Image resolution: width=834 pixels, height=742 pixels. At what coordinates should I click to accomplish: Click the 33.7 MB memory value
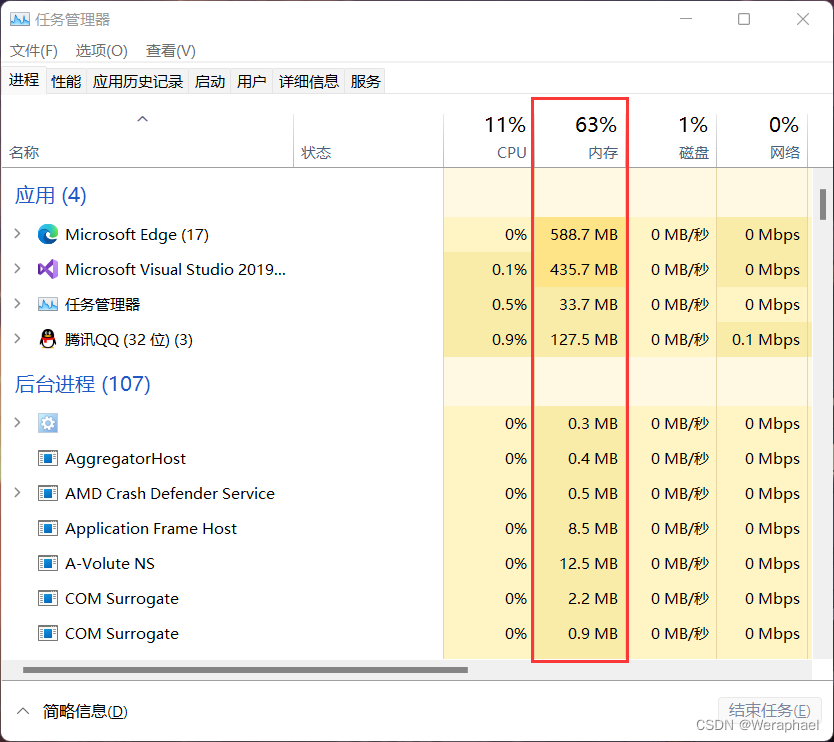[588, 305]
